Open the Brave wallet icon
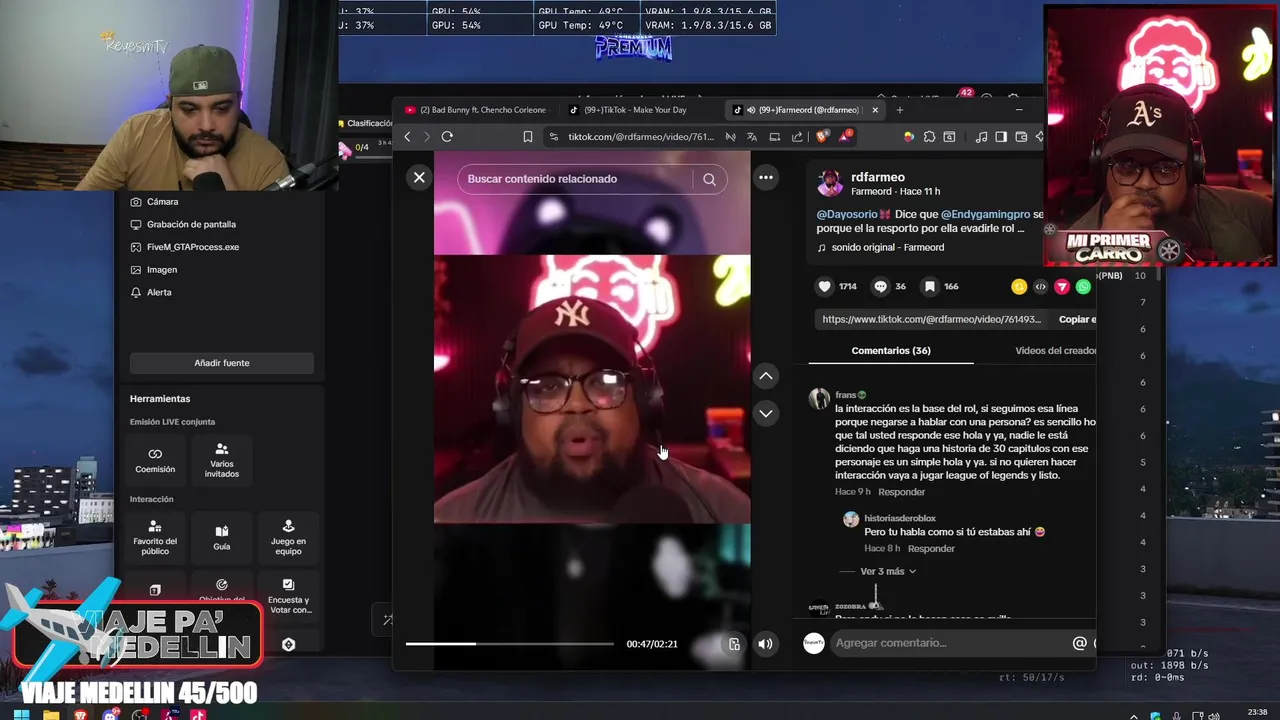The image size is (1280, 720). click(x=1021, y=137)
